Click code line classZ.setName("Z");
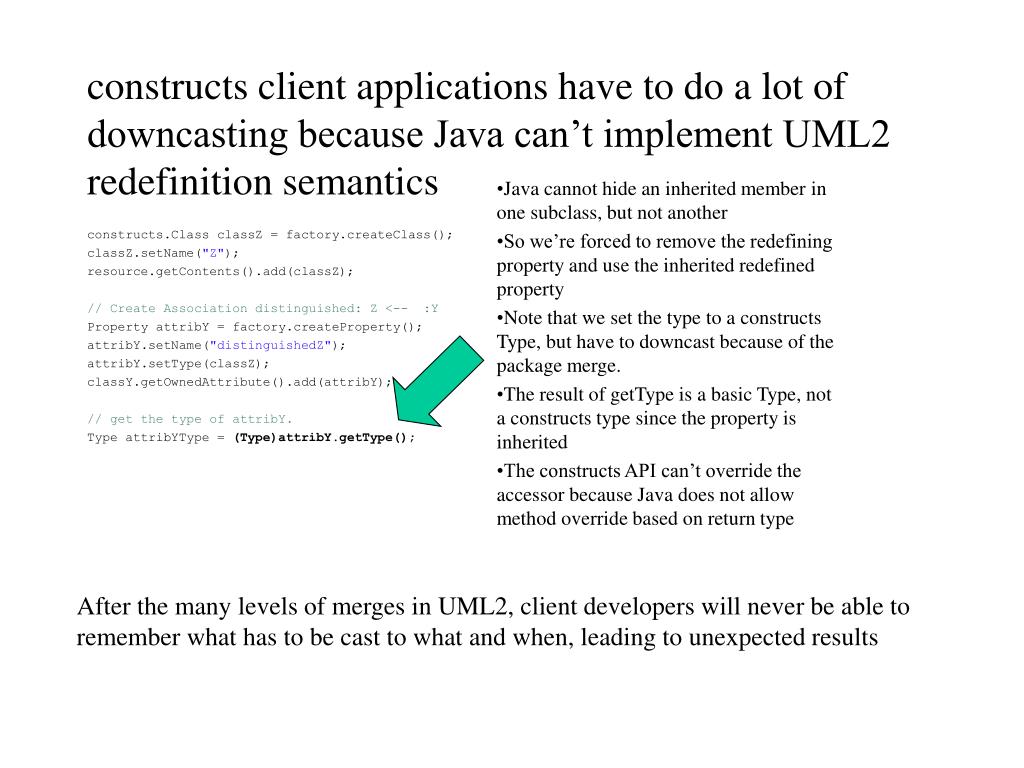Image resolution: width=1024 pixels, height=768 pixels. pos(163,253)
